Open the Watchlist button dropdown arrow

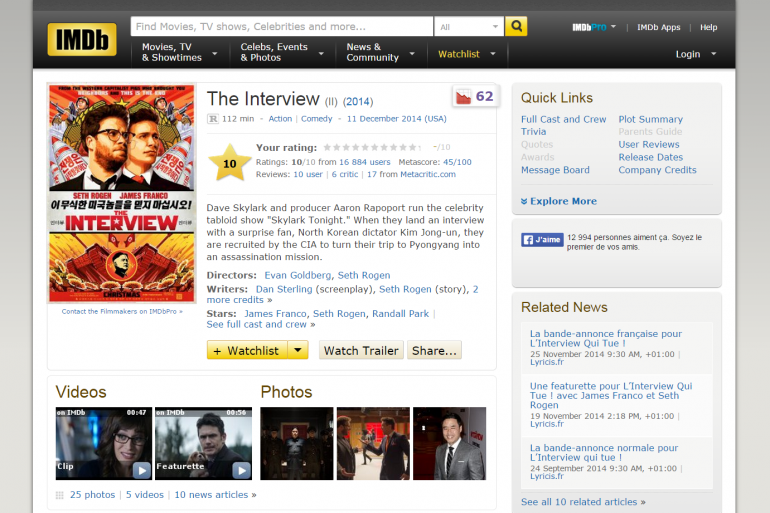tap(298, 350)
